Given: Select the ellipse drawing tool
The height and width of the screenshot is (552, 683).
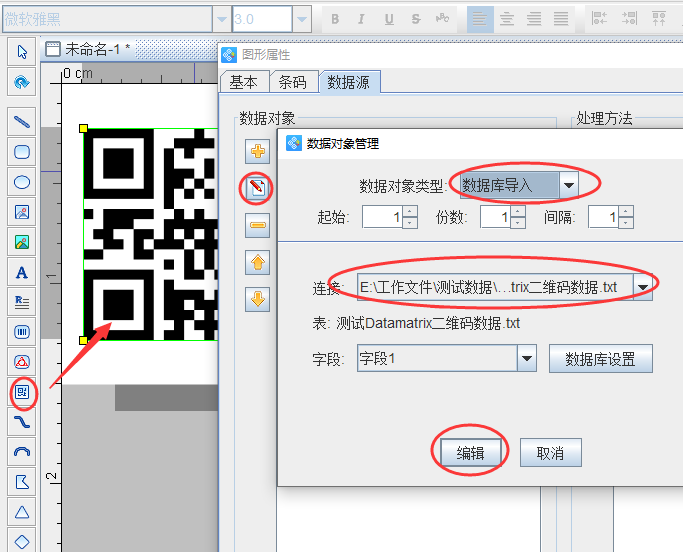Looking at the screenshot, I should pyautogui.click(x=22, y=182).
